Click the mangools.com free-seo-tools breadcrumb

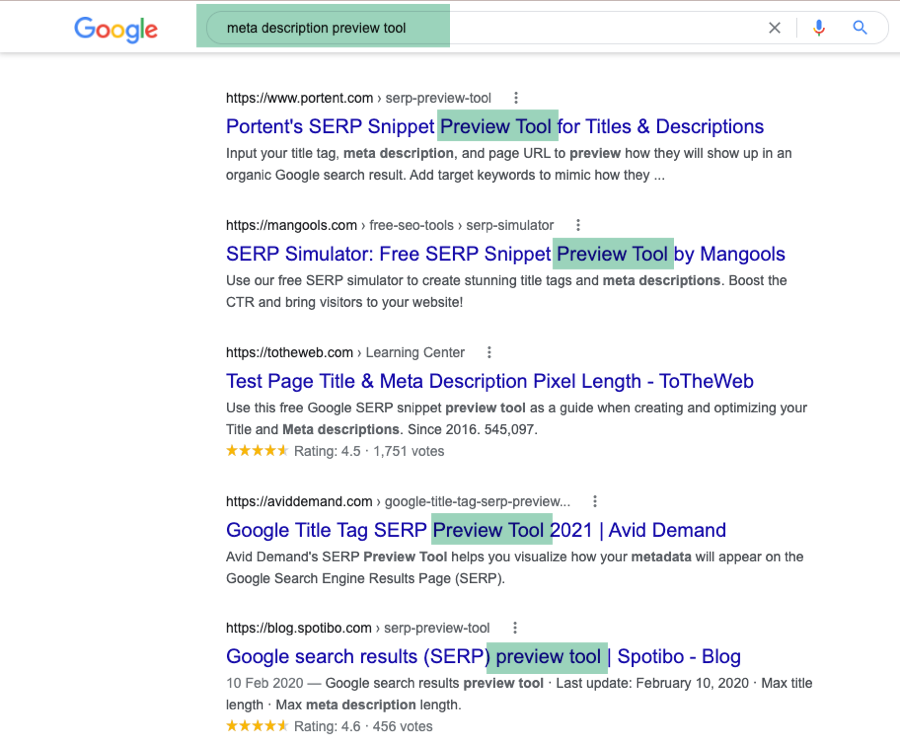[x=390, y=225]
